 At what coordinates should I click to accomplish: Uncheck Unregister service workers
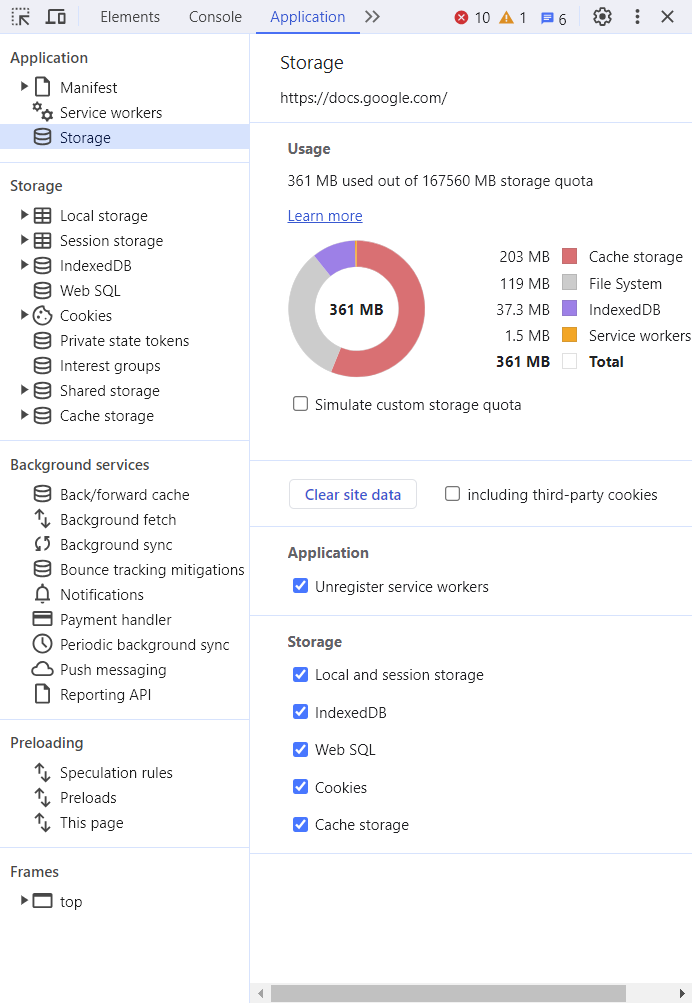pos(300,586)
